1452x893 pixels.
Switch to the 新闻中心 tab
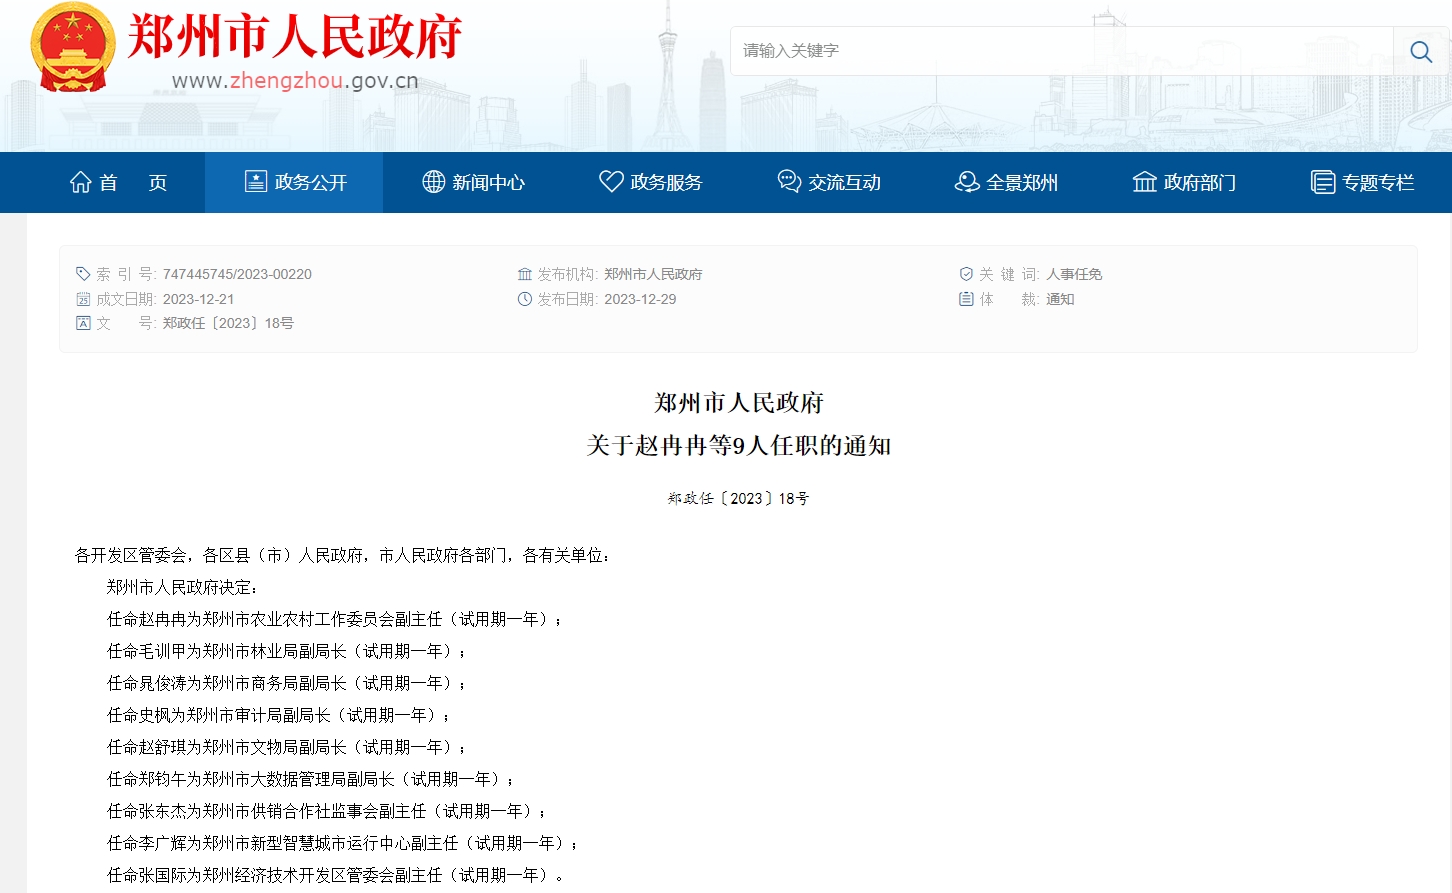point(472,182)
